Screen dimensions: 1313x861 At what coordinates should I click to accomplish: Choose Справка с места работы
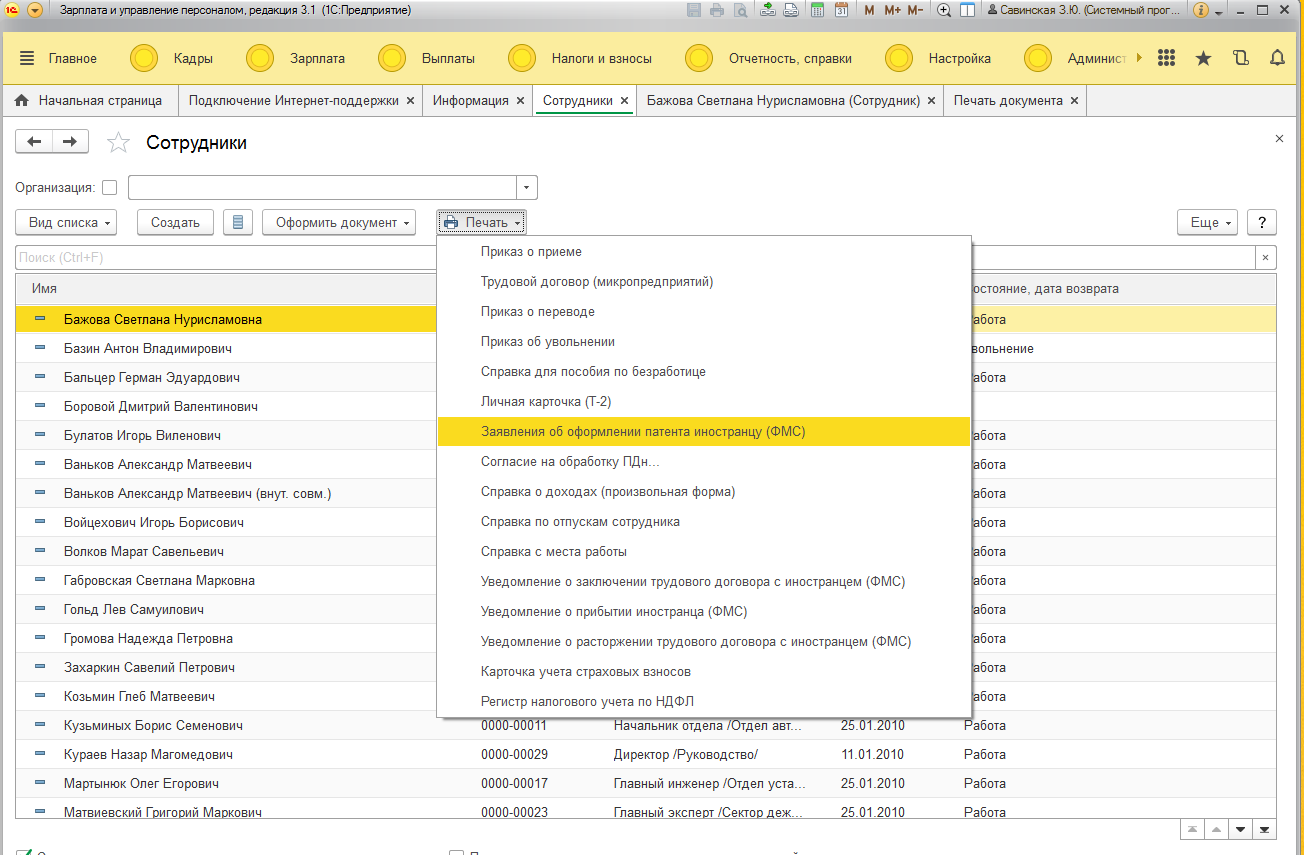point(704,552)
